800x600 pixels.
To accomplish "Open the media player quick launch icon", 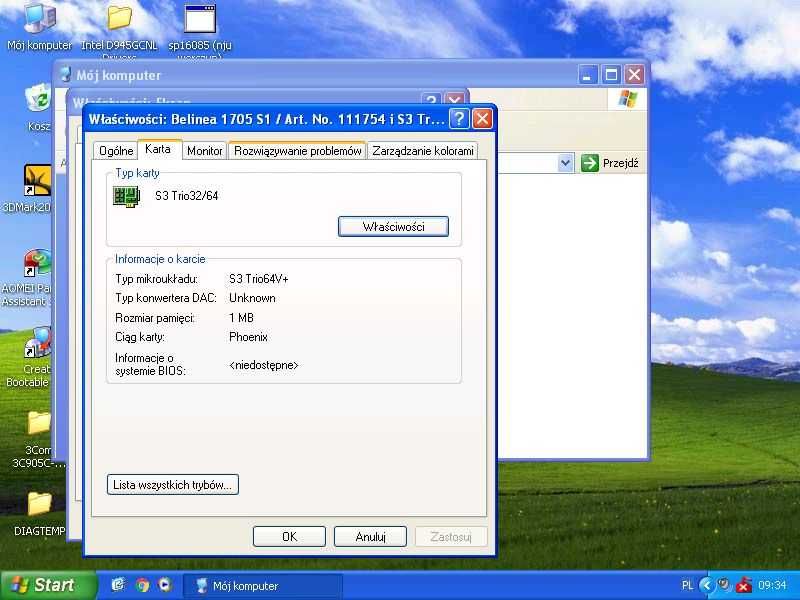I will click(165, 585).
